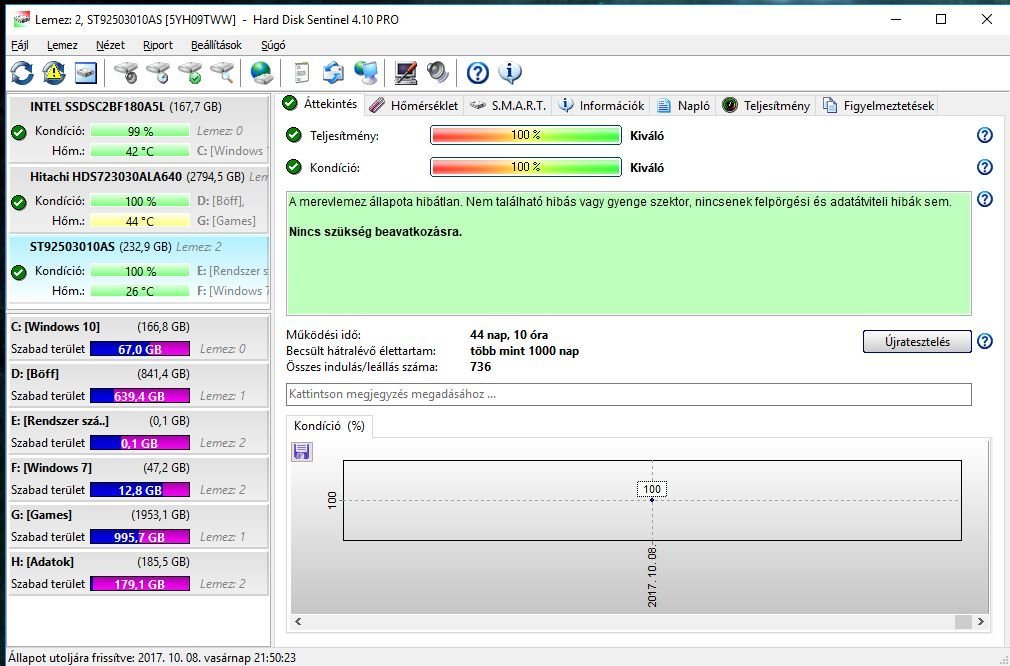The height and width of the screenshot is (666, 1010).
Task: Open the Nézet menu
Action: click(110, 45)
